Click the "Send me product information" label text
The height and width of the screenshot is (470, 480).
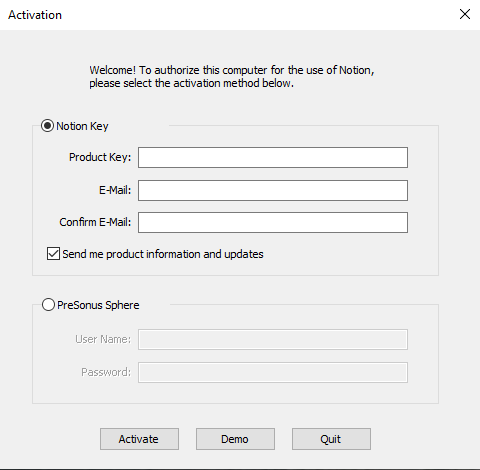tap(131, 254)
